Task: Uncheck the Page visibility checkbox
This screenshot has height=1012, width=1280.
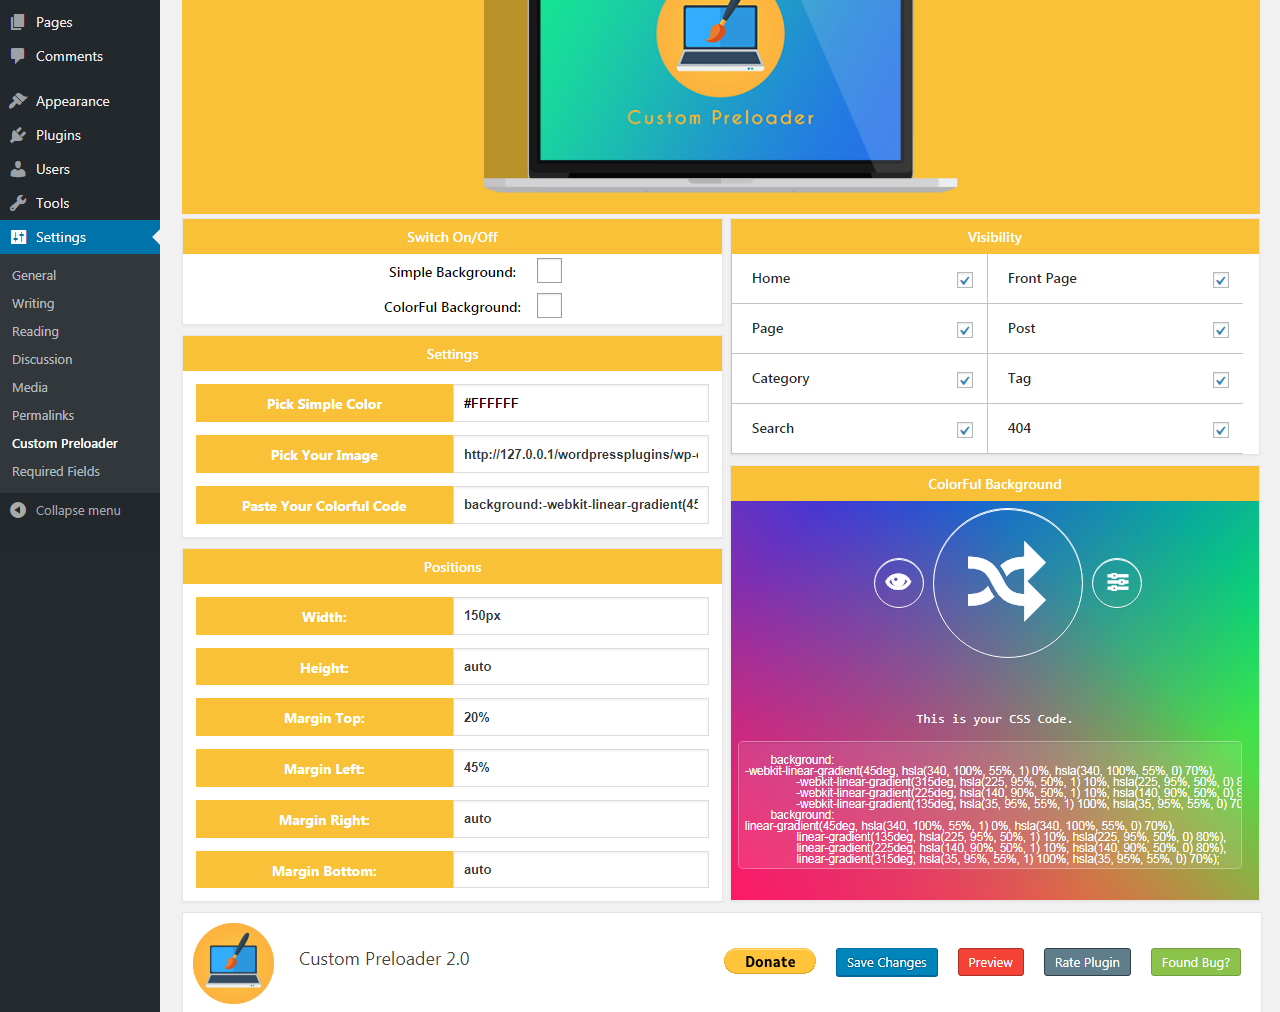Action: [965, 330]
